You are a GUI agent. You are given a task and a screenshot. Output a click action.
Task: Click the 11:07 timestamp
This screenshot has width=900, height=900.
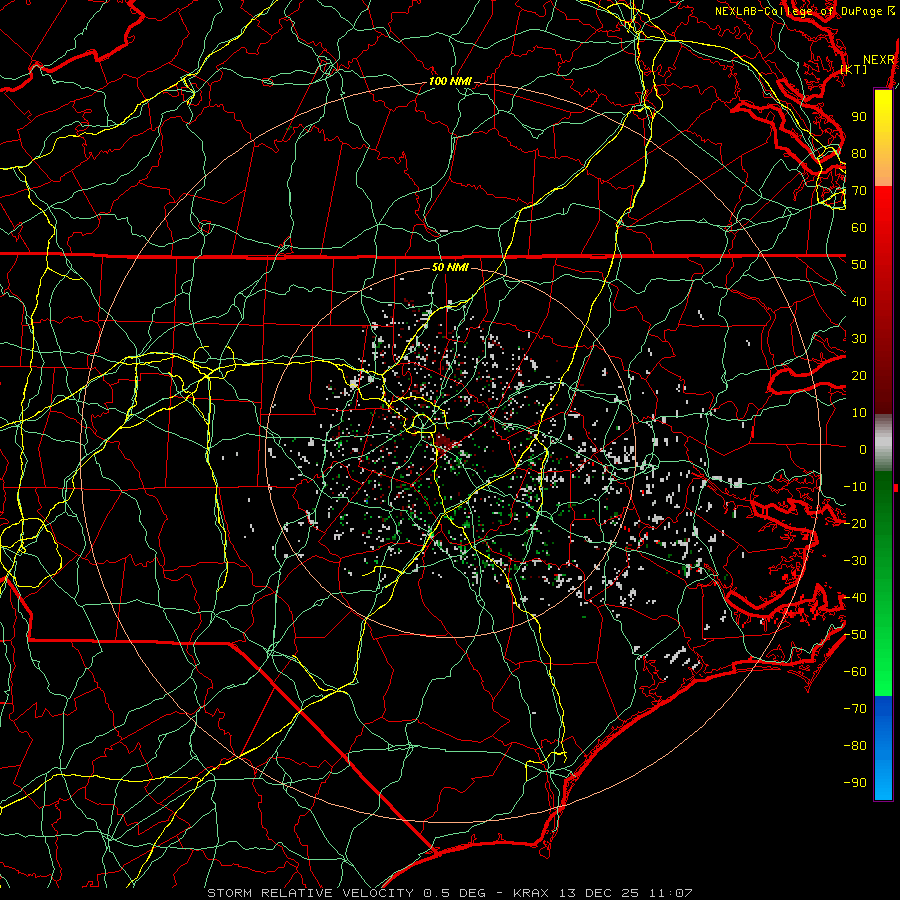(x=671, y=893)
